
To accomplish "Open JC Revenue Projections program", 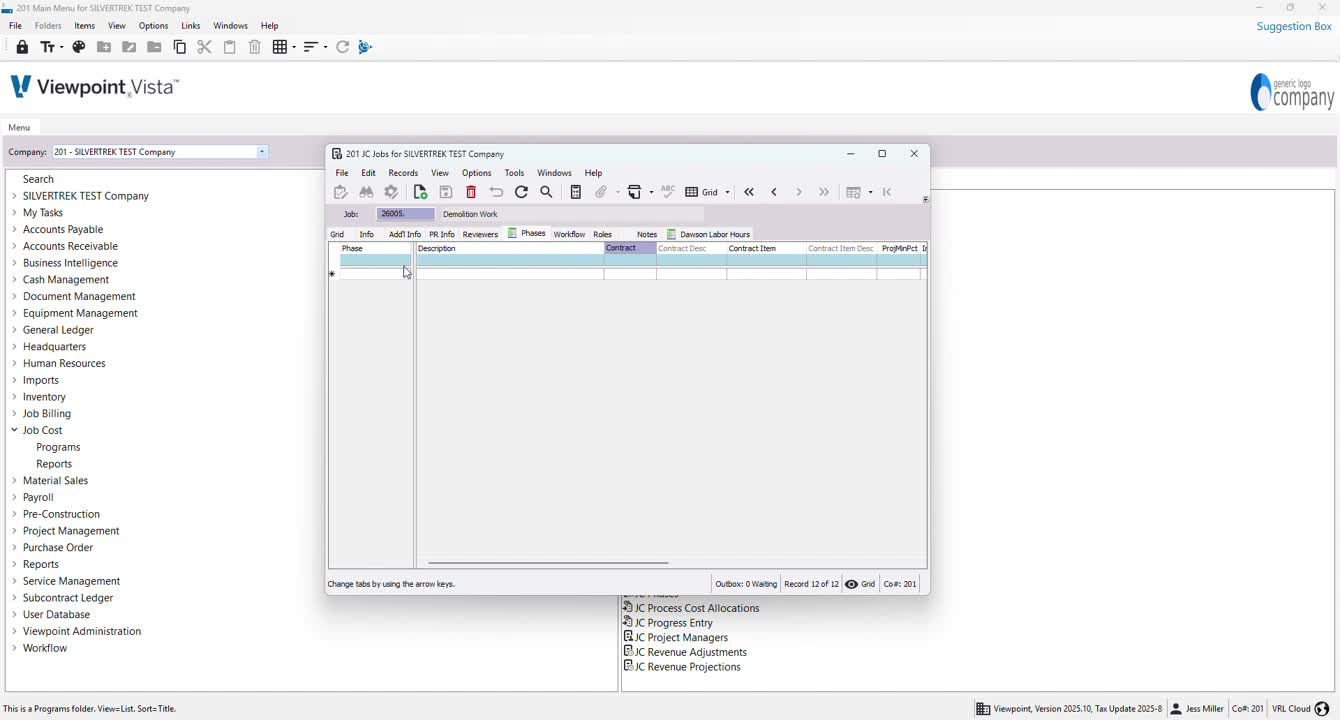I will pyautogui.click(x=682, y=667).
